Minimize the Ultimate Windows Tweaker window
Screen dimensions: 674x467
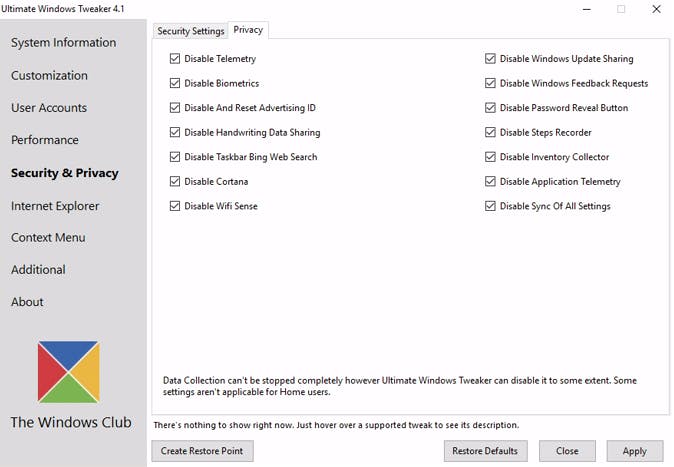point(584,9)
